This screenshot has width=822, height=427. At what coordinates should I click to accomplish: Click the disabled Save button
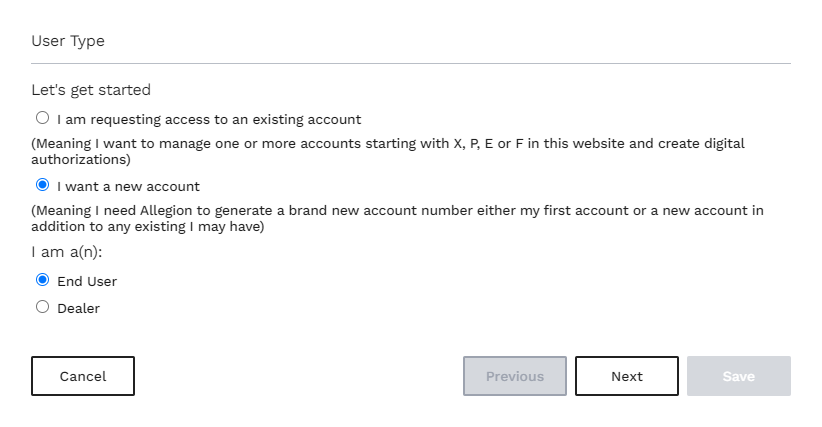tap(739, 376)
